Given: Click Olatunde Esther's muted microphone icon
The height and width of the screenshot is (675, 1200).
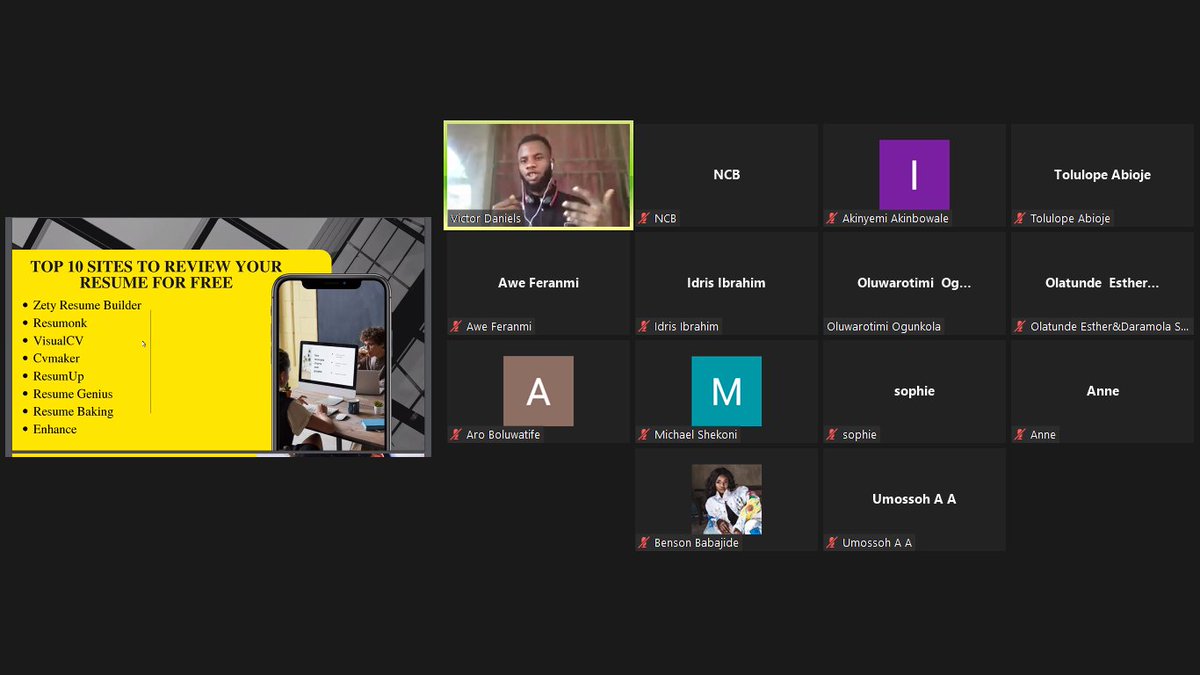Looking at the screenshot, I should point(1020,326).
